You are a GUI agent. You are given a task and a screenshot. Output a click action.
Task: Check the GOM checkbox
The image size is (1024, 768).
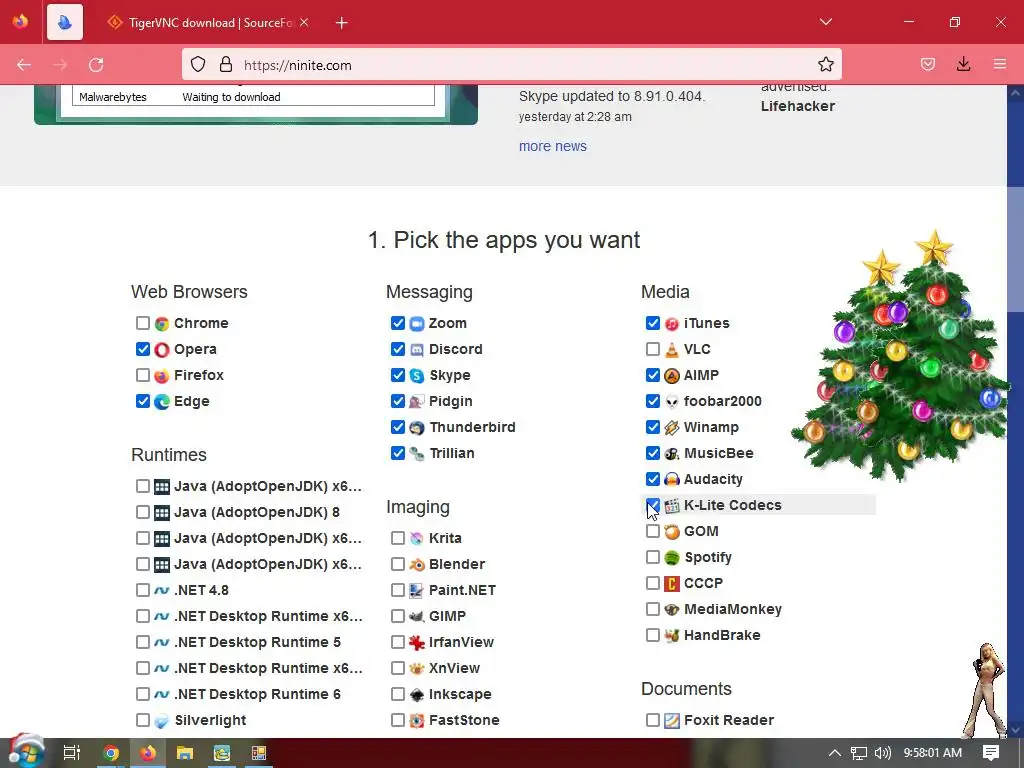coord(652,531)
